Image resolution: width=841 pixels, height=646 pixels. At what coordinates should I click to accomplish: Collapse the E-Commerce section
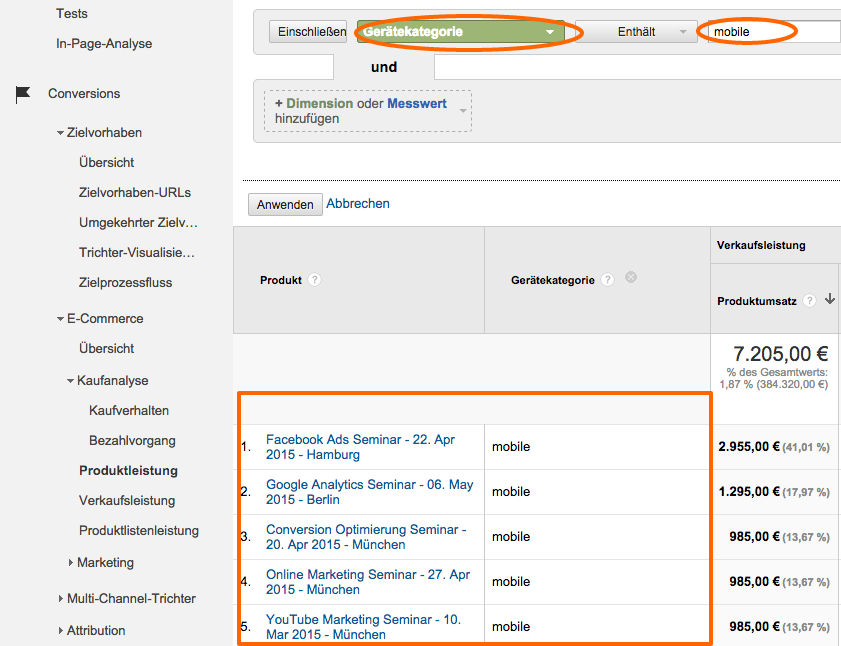[61, 319]
